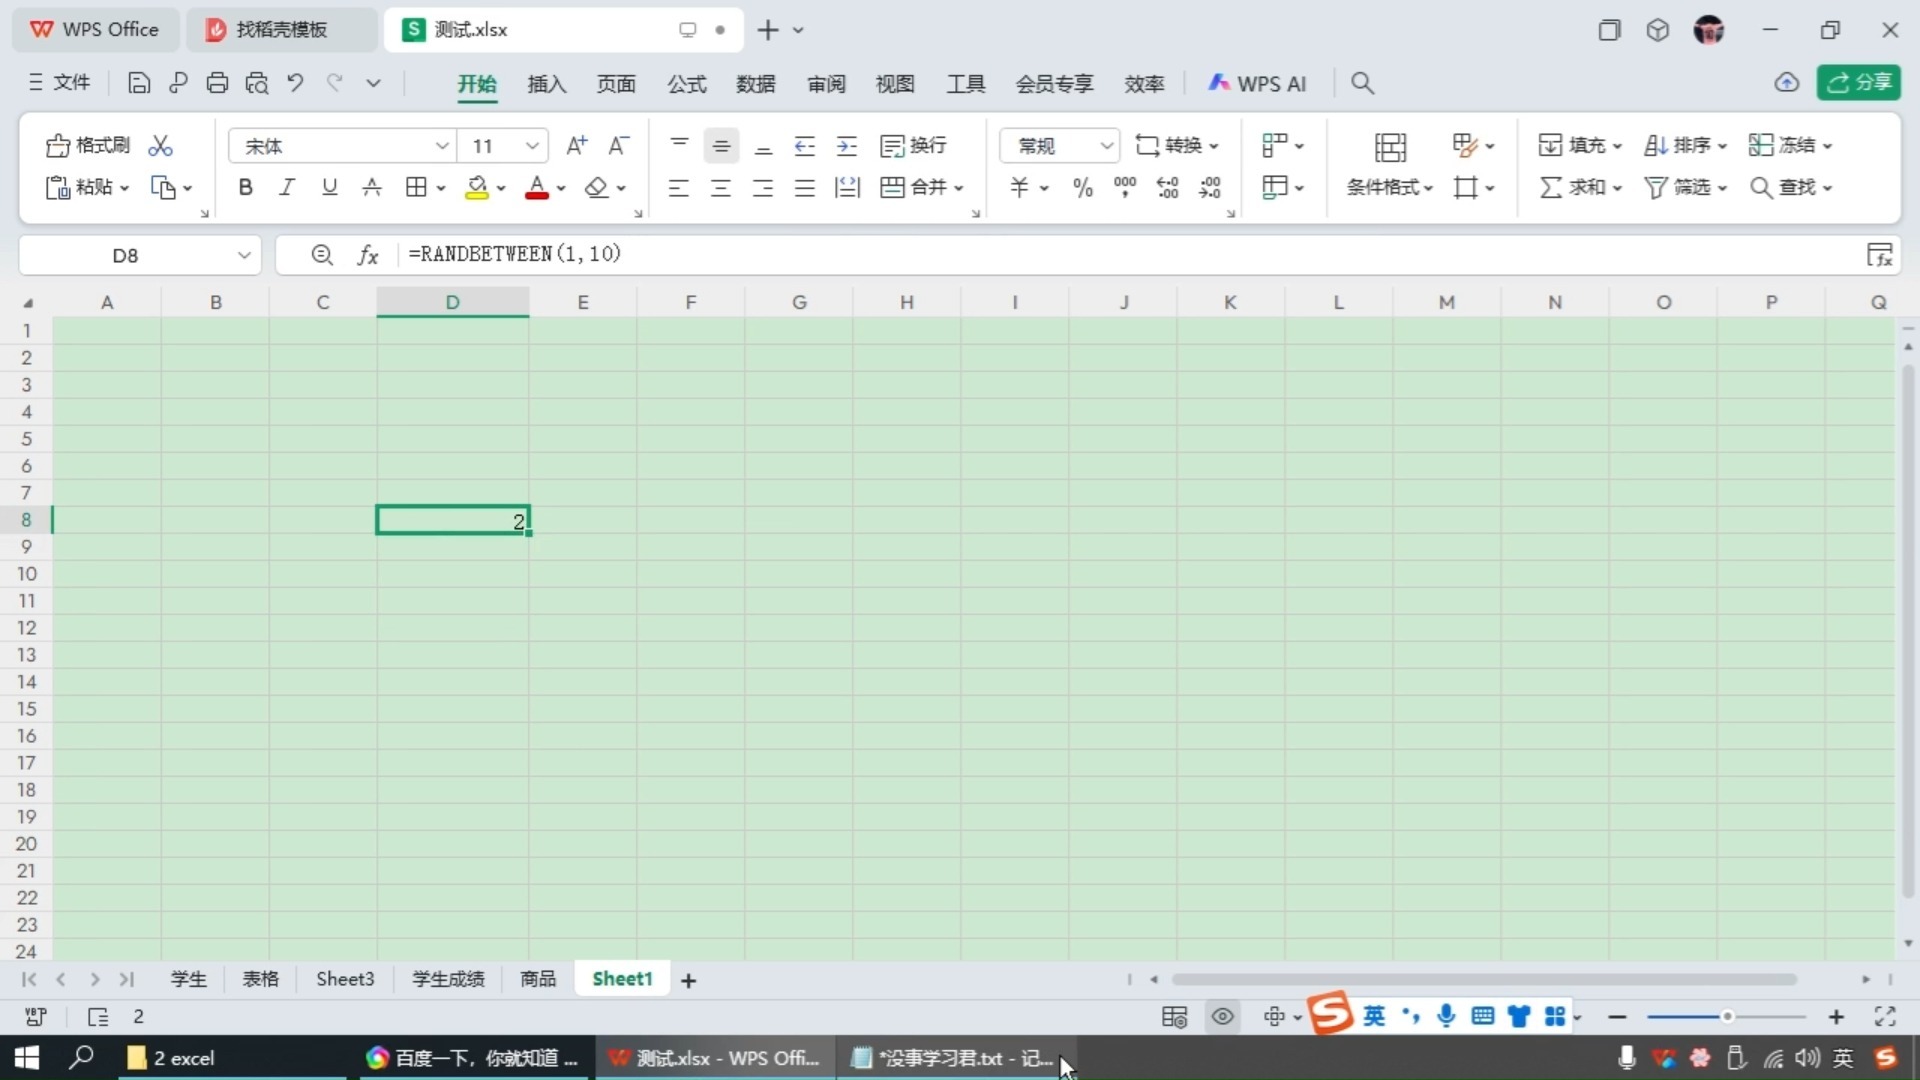Toggle wrap text (换行)

coord(913,146)
